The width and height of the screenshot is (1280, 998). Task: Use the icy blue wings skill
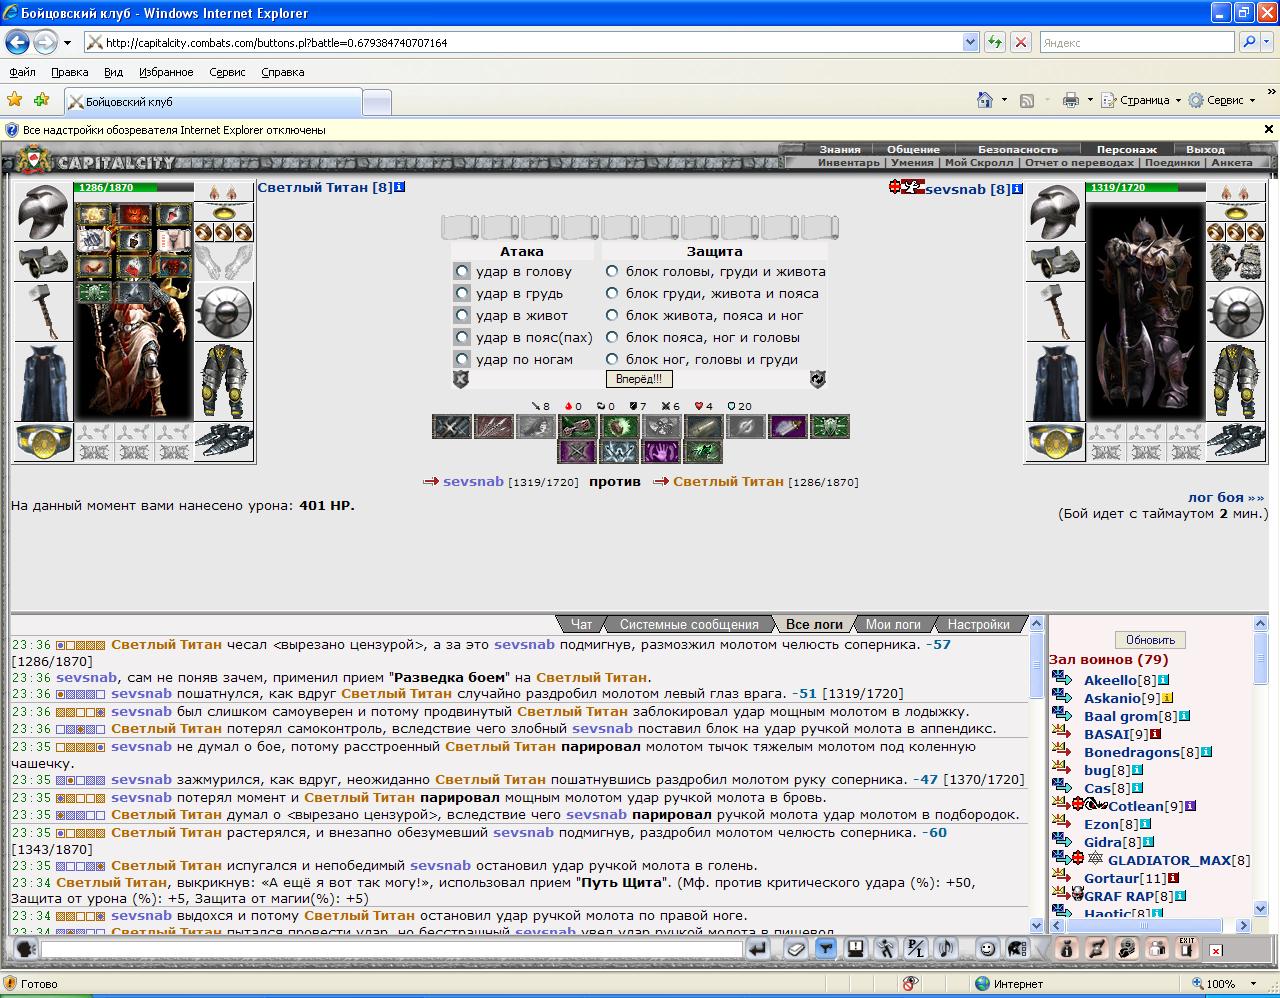[619, 452]
